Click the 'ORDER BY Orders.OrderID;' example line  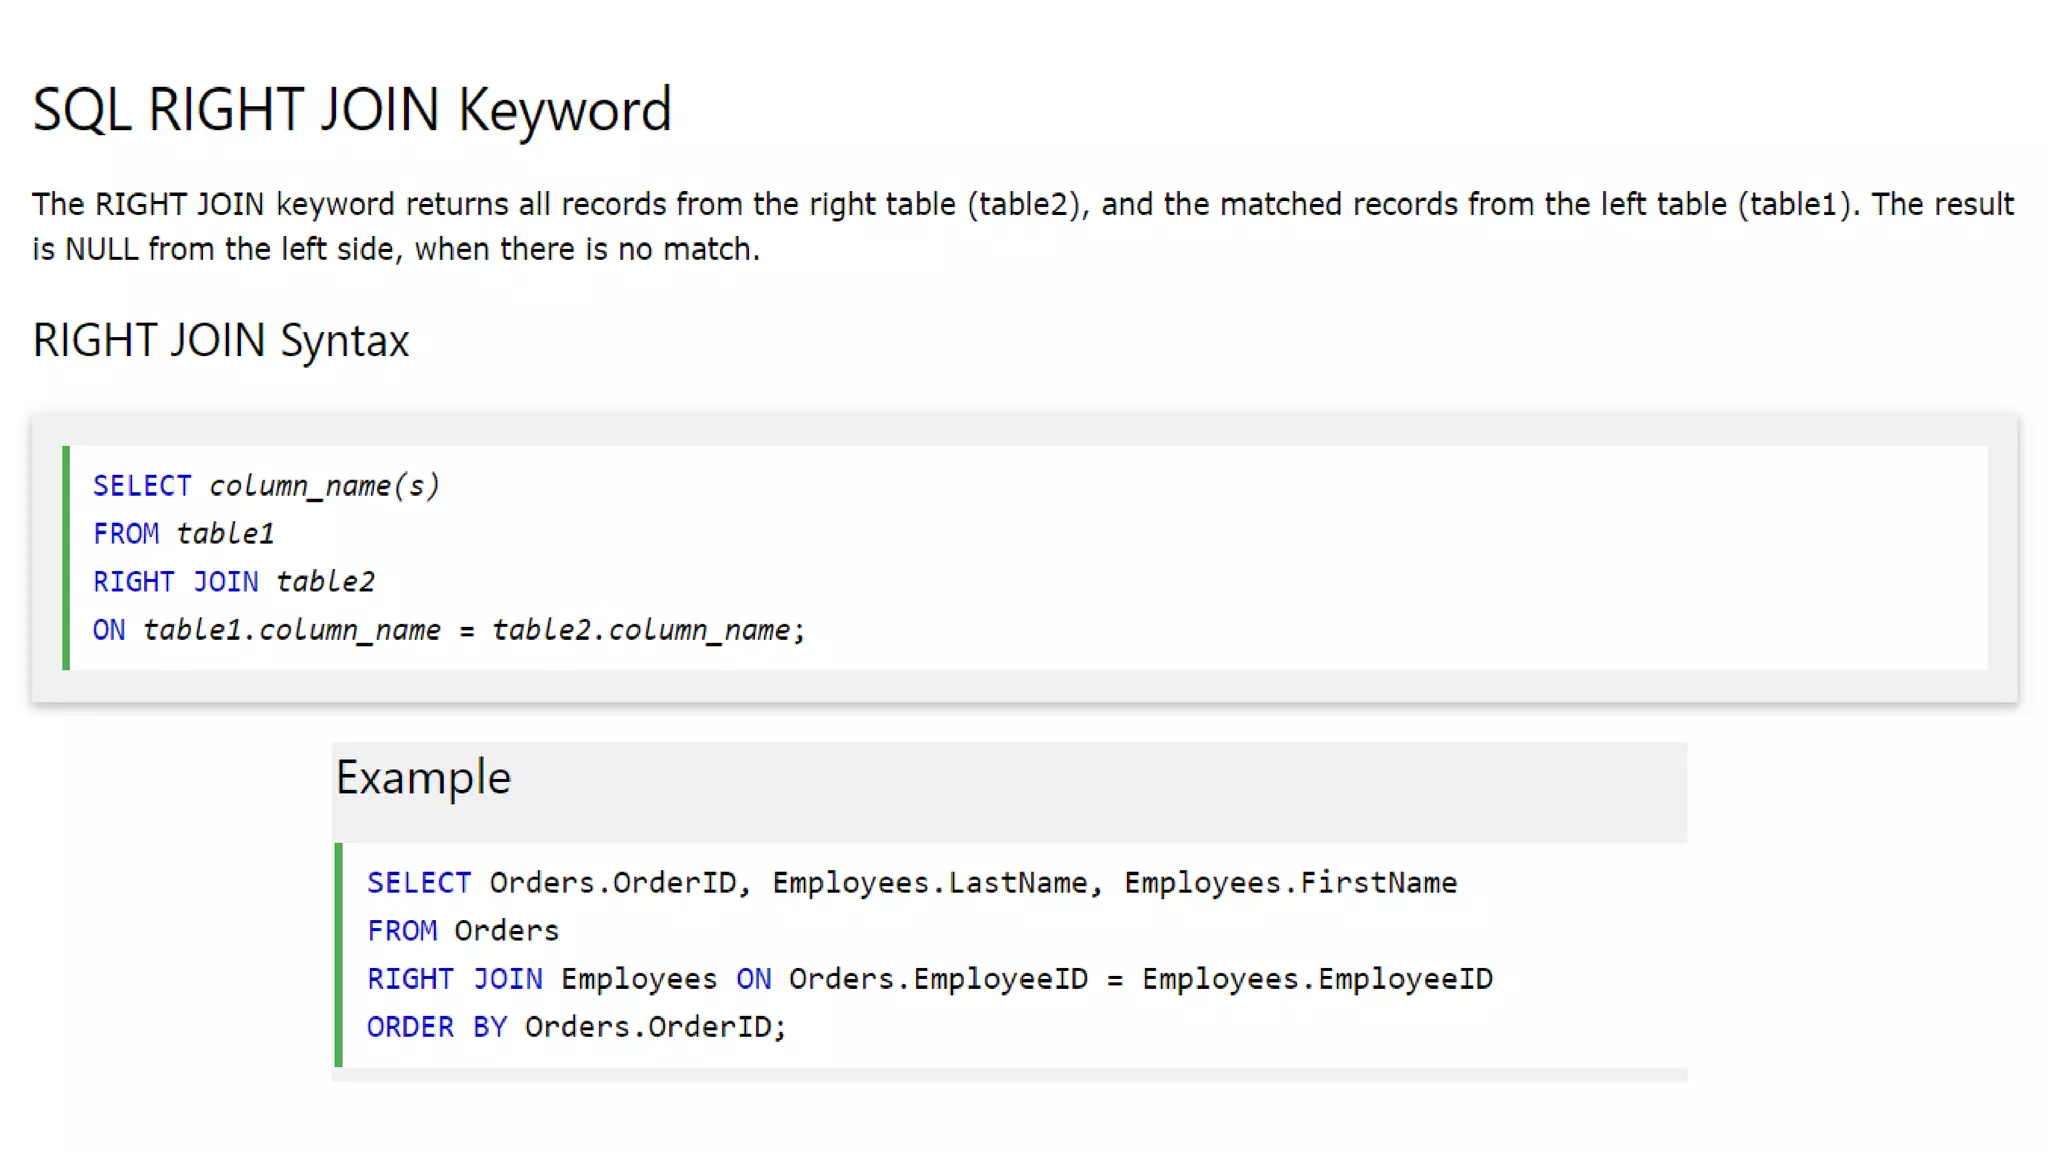click(577, 1027)
